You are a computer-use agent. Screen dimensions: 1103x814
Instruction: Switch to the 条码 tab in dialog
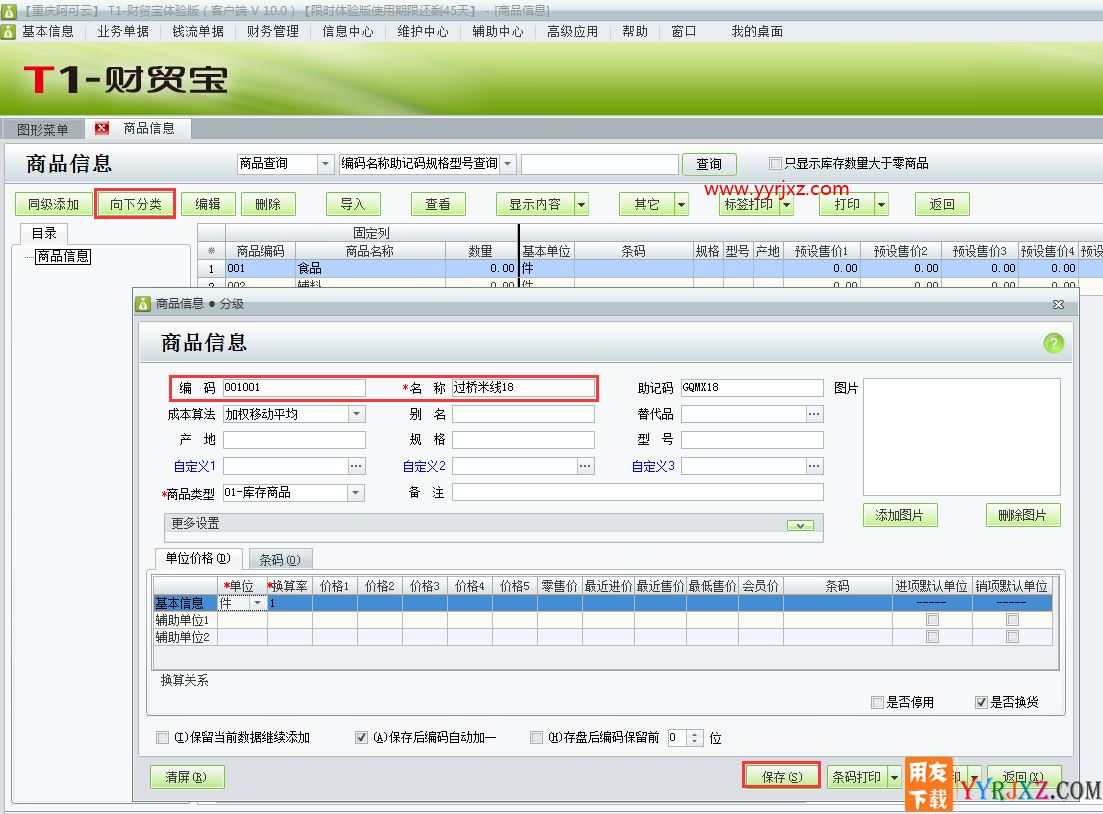(280, 560)
